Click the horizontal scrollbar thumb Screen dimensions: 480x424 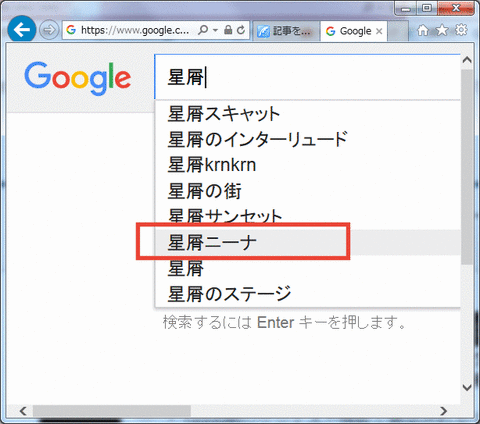click(x=112, y=411)
